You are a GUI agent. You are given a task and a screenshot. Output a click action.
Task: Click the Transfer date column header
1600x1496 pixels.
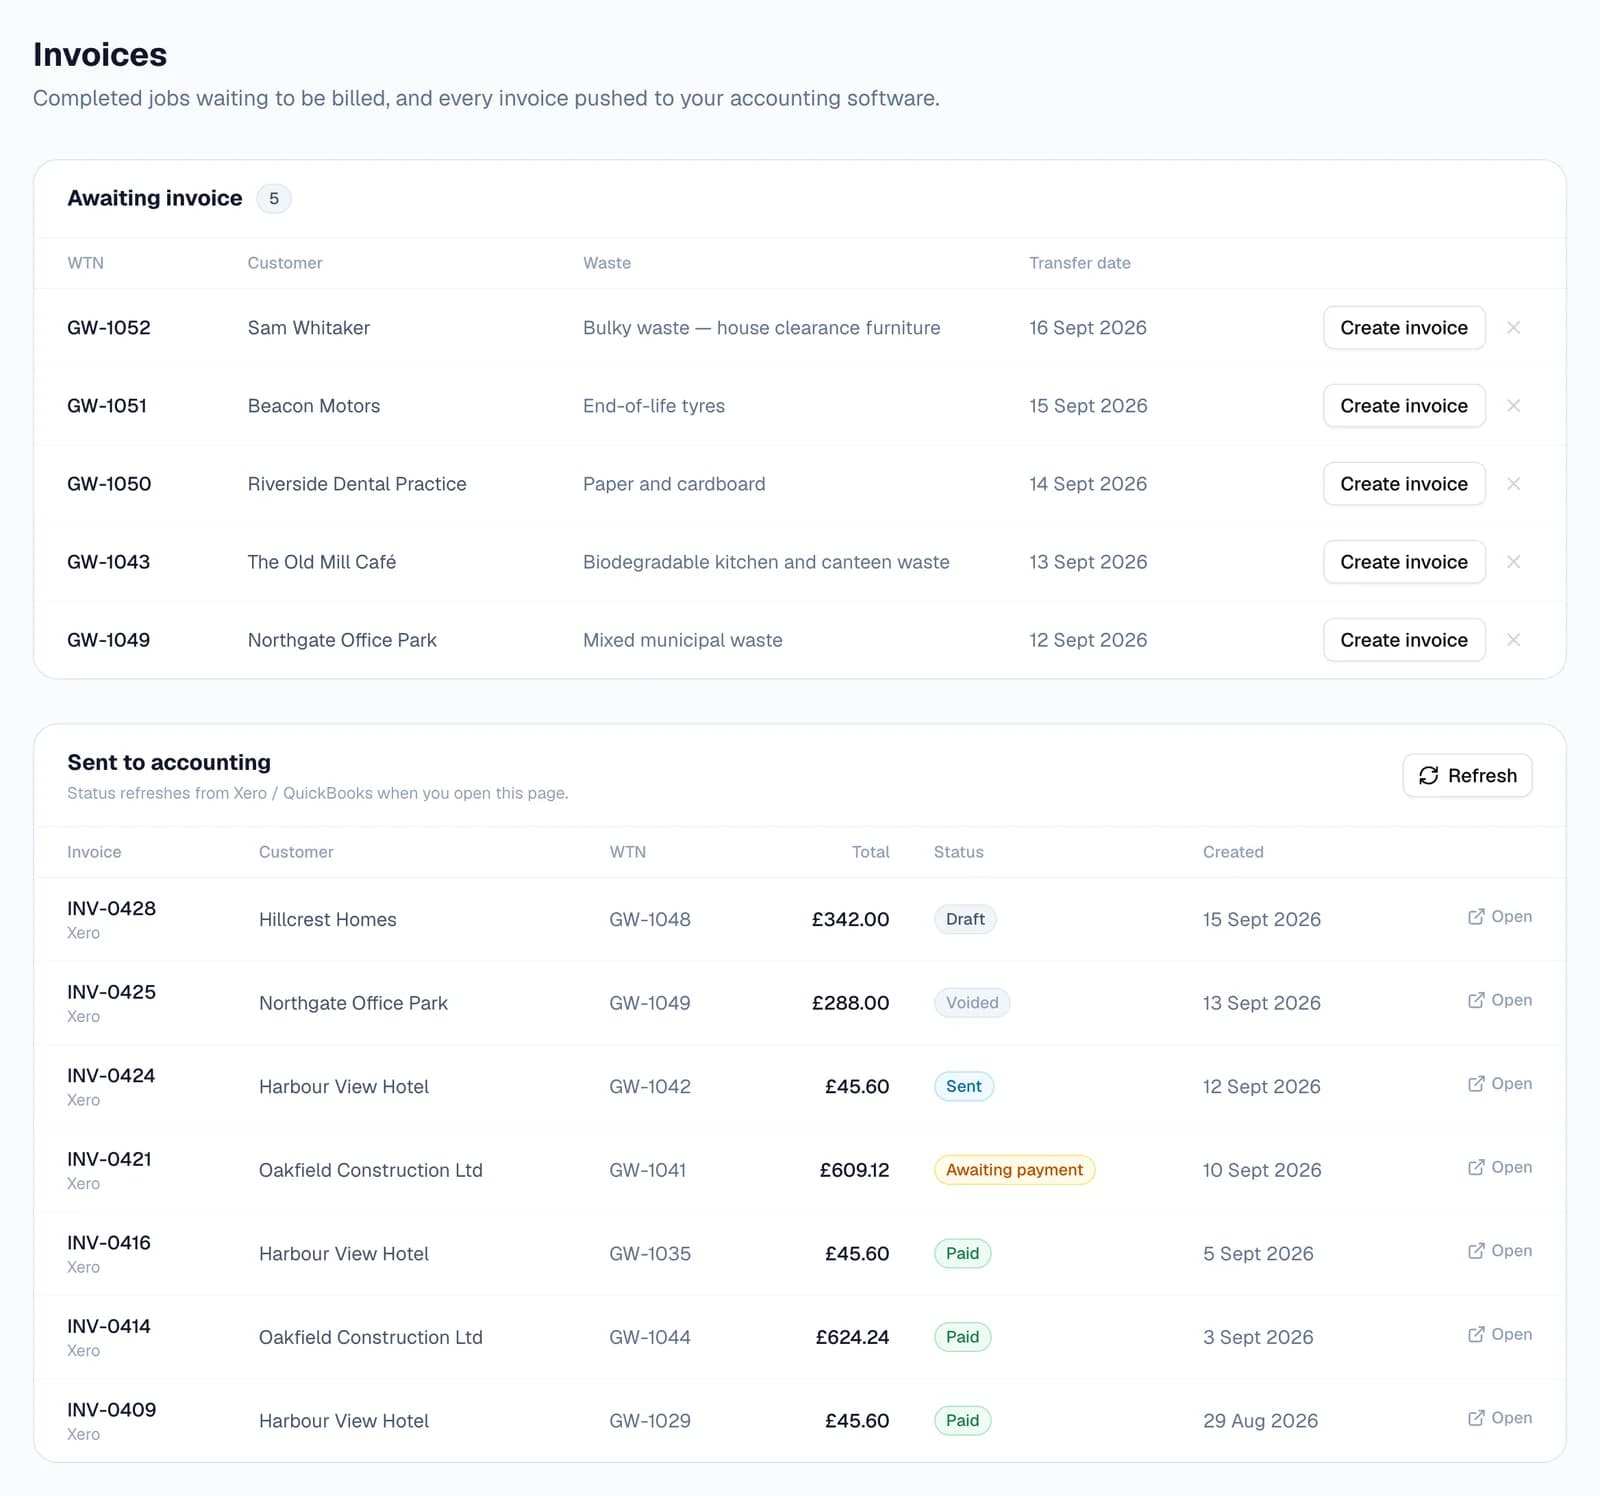tap(1080, 263)
